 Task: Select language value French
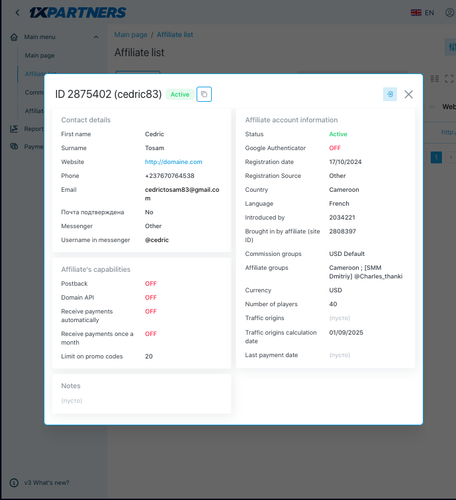tap(339, 204)
